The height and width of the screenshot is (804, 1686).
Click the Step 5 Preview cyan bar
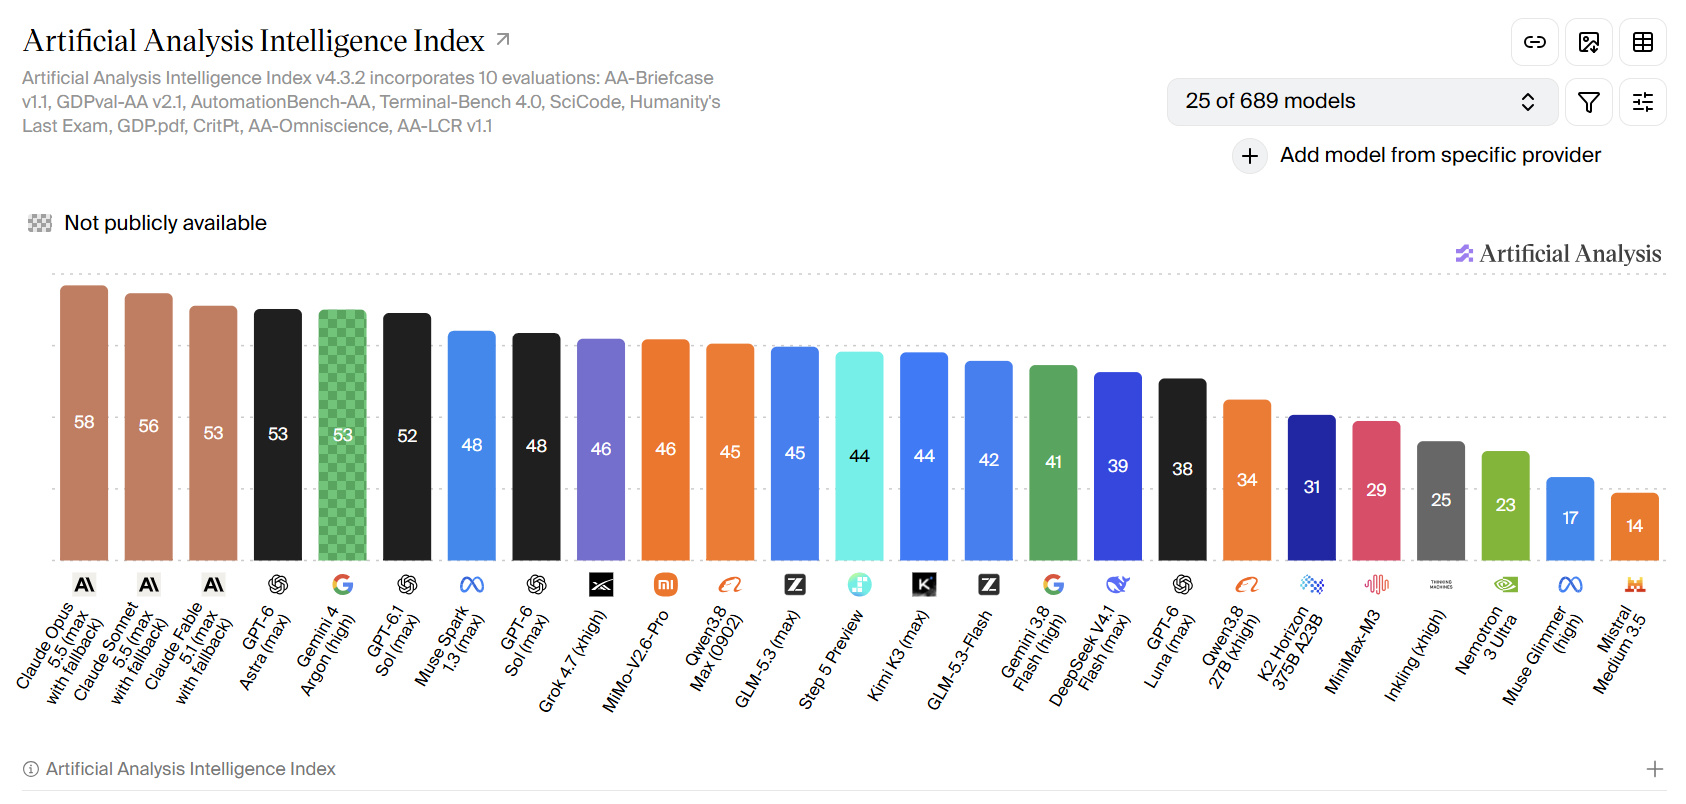[860, 456]
